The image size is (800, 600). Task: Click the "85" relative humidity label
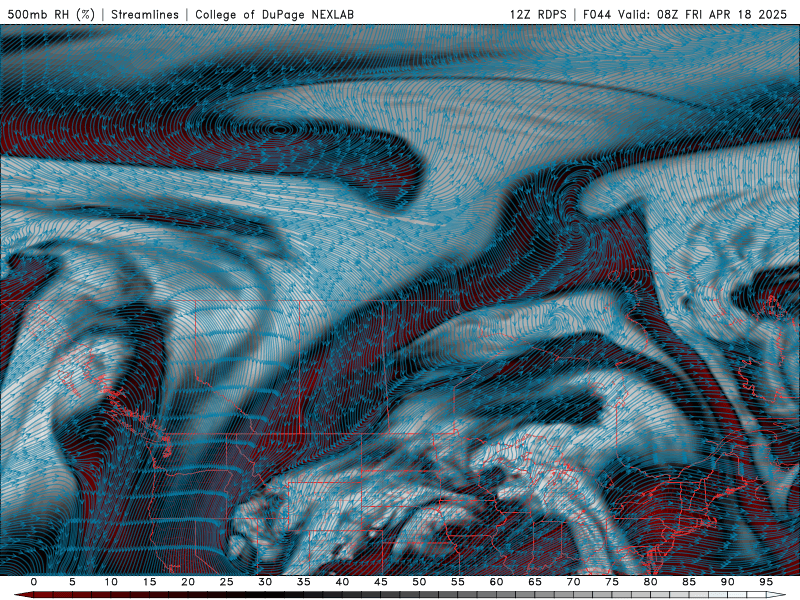click(689, 582)
